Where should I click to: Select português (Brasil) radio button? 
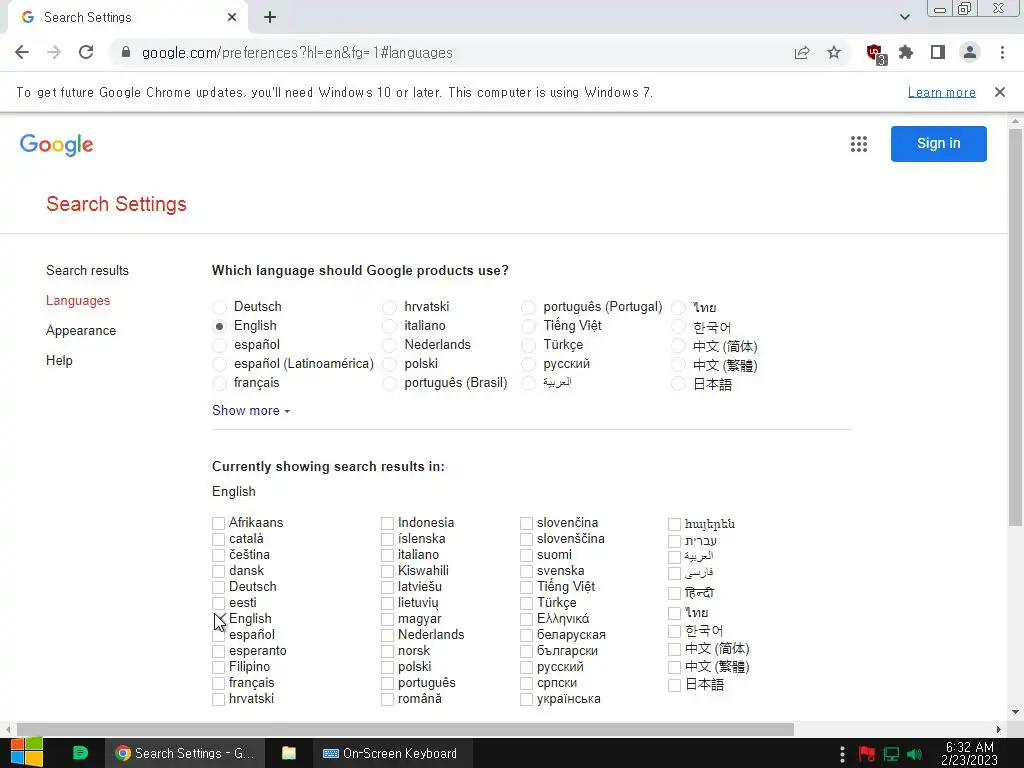click(x=389, y=383)
